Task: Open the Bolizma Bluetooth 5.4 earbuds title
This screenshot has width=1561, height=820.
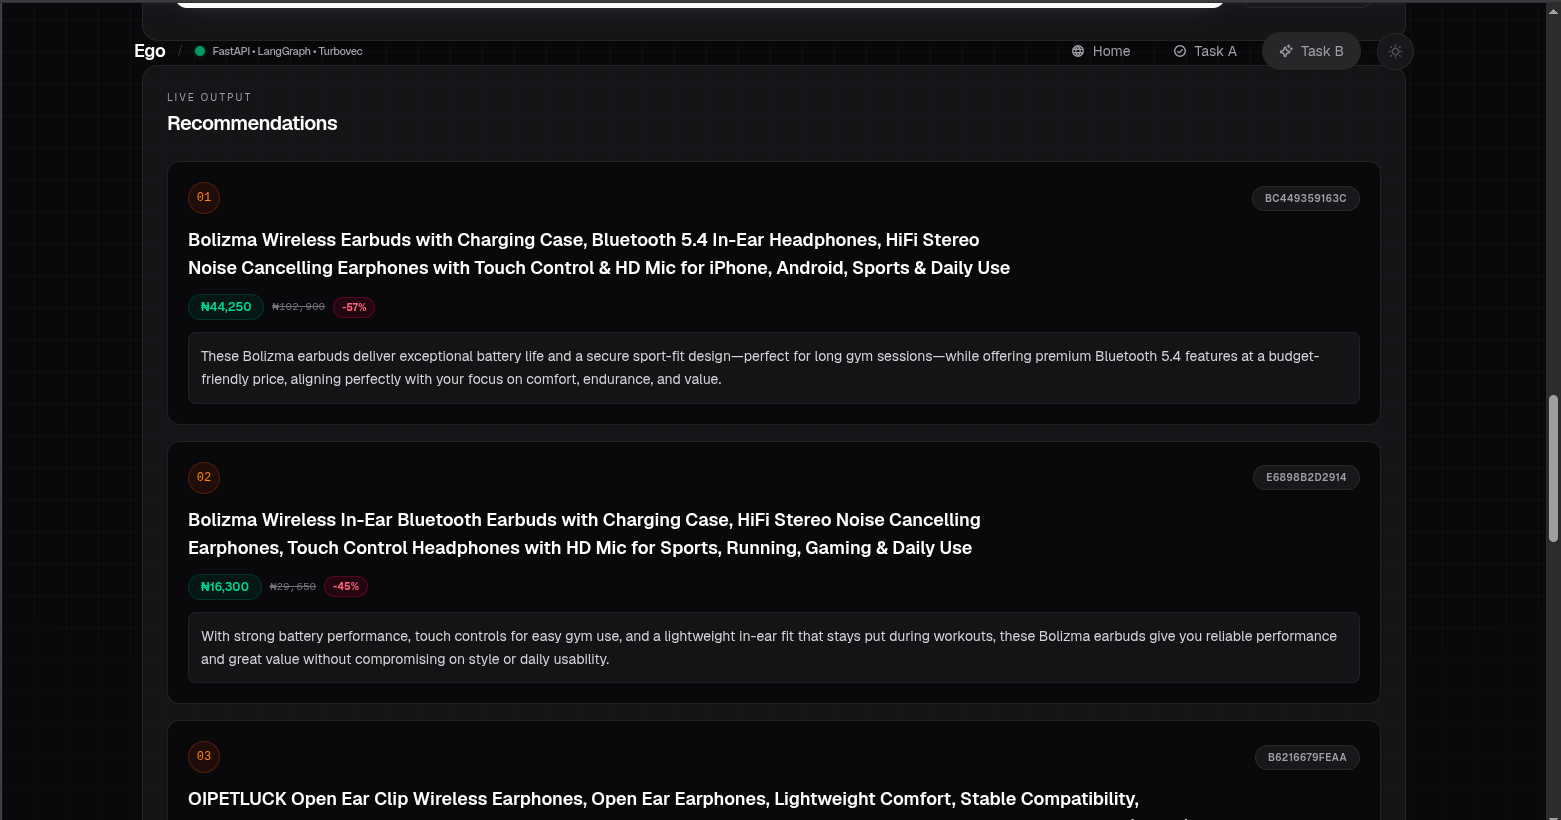Action: (x=599, y=254)
